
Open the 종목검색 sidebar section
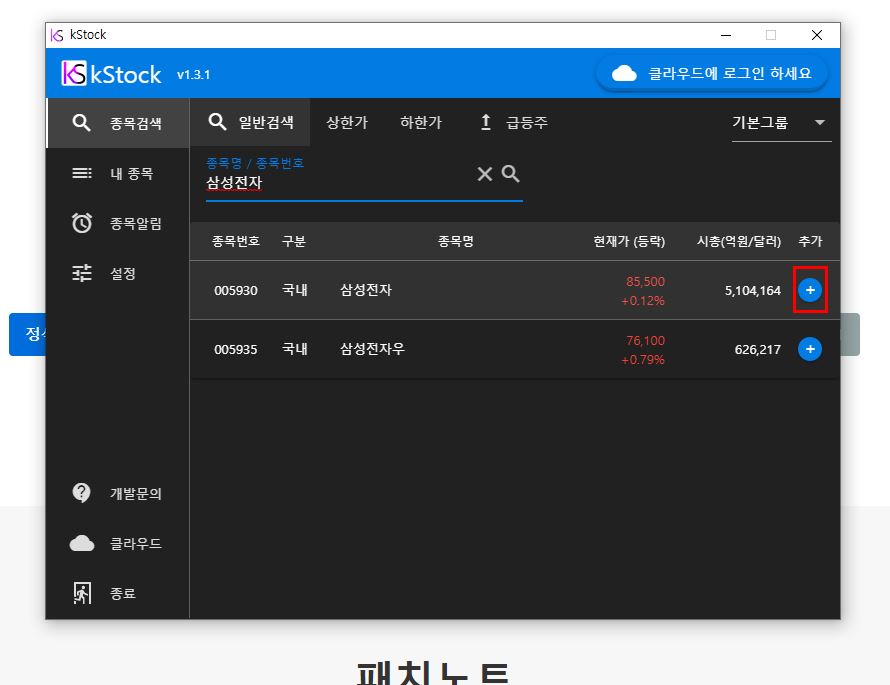tap(117, 123)
